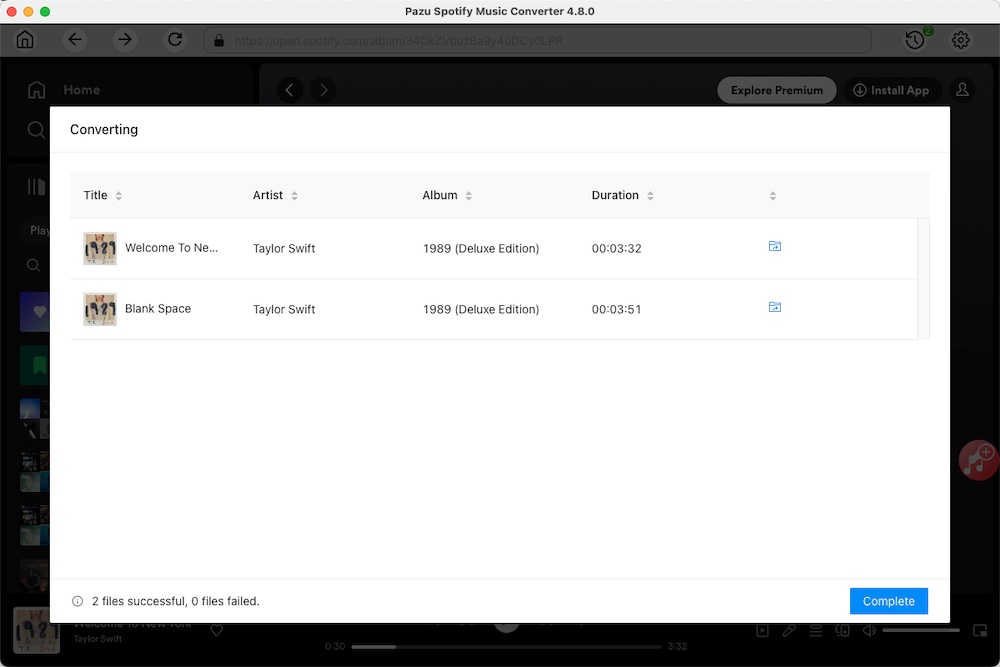The image size is (1000, 667).
Task: Click the Complete button
Action: (888, 601)
